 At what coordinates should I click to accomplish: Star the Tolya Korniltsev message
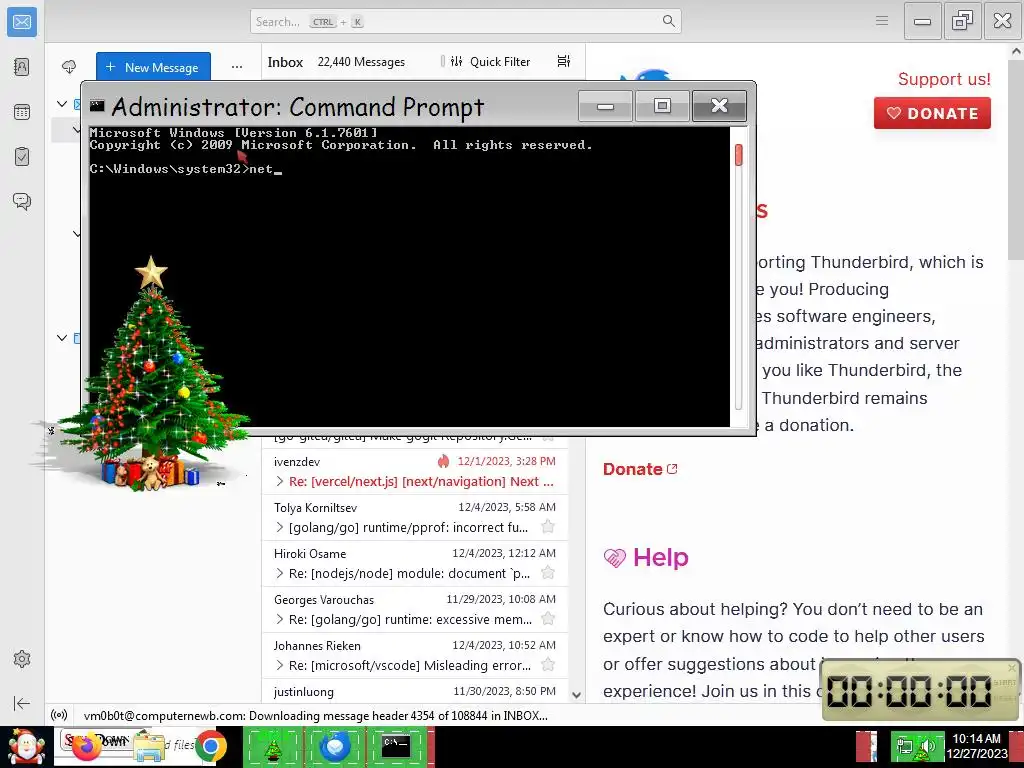point(548,526)
